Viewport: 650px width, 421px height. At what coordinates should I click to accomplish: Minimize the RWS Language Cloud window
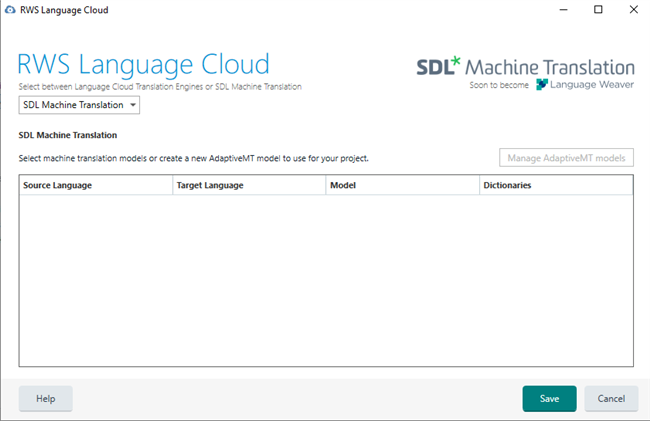[x=563, y=10]
